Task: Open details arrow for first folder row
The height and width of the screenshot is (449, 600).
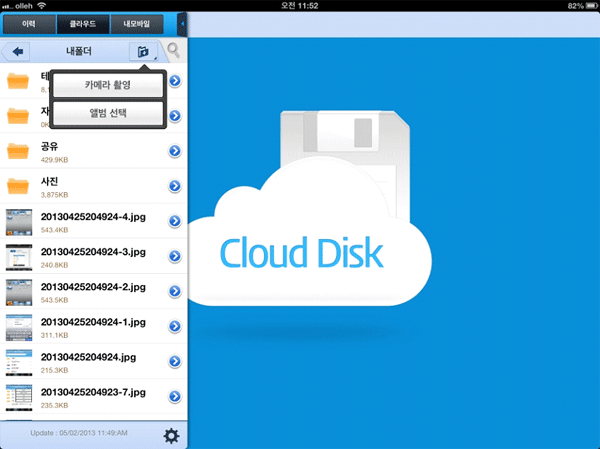Action: pos(175,81)
